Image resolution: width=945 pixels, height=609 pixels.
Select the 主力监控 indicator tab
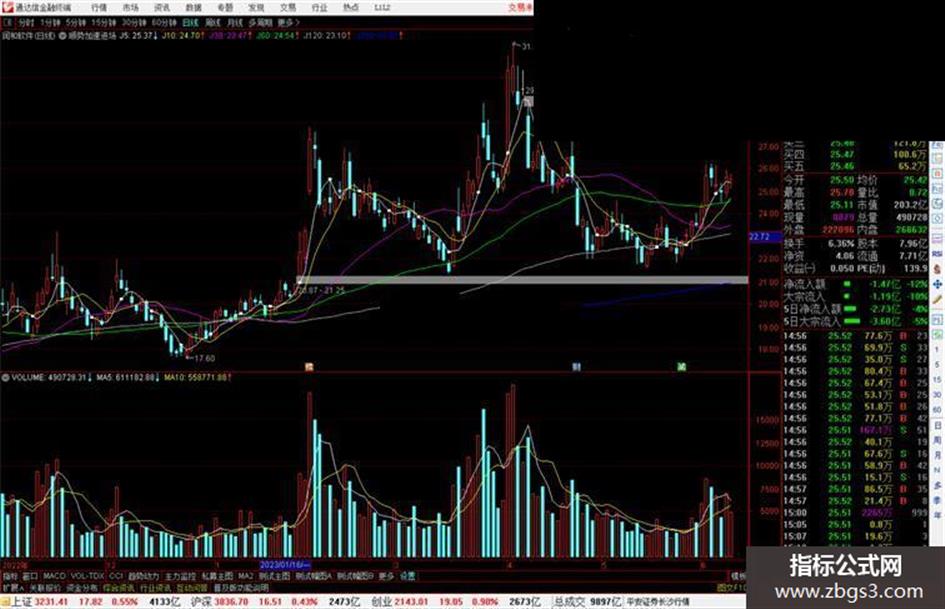(x=181, y=576)
